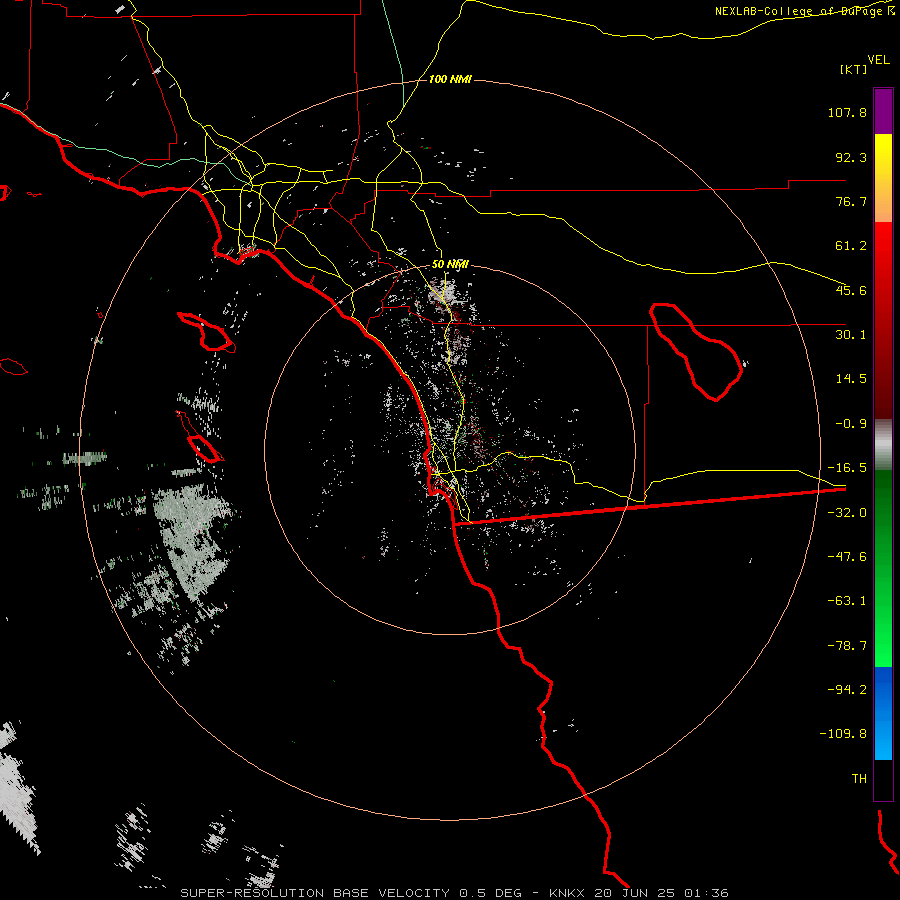This screenshot has width=900, height=900.
Task: Click the KNKX station identifier in caption
Action: point(569,893)
